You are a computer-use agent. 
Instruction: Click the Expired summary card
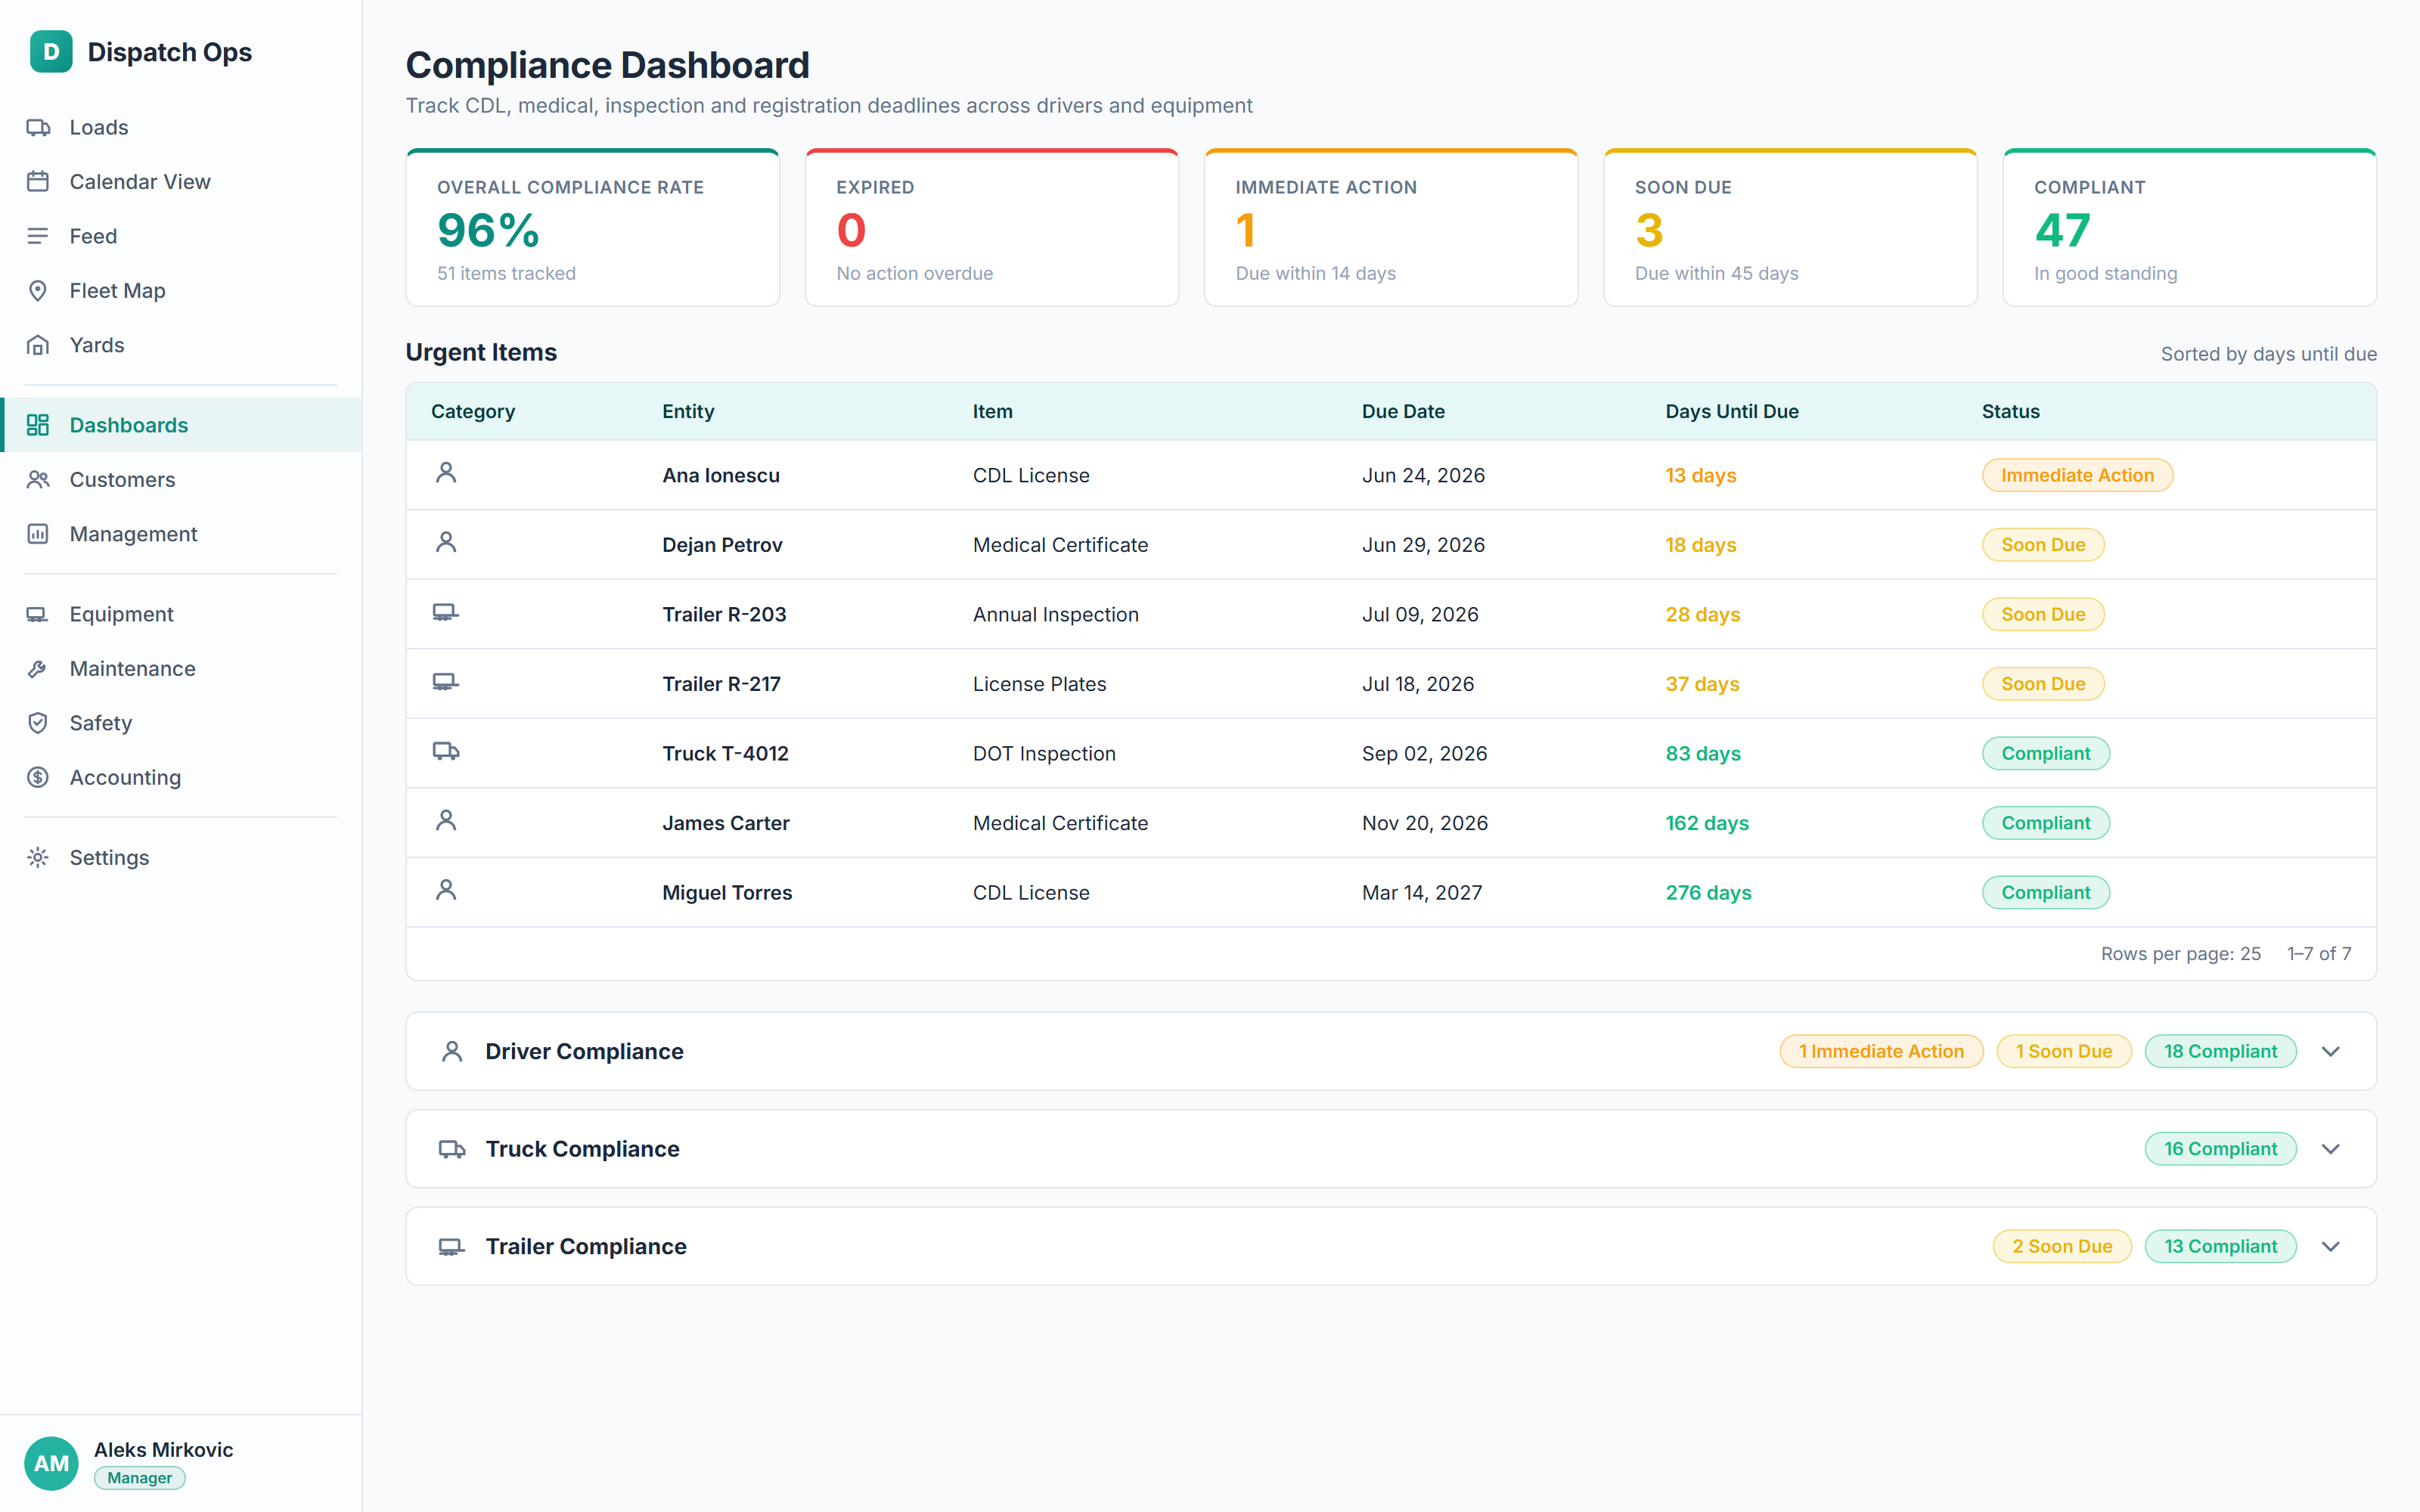coord(992,228)
